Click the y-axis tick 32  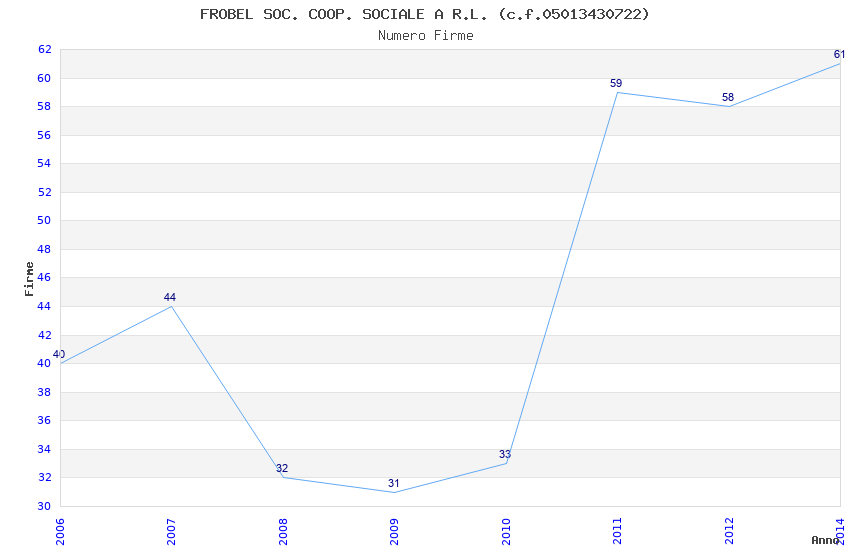tap(44, 477)
